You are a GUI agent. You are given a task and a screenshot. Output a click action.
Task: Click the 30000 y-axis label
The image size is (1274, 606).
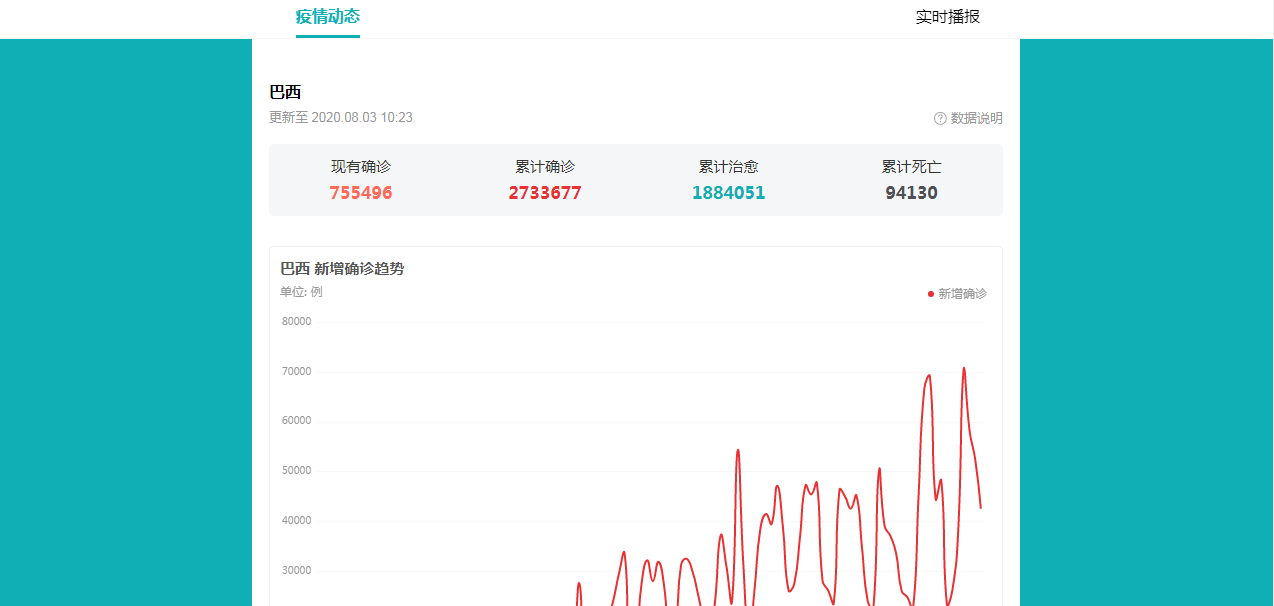[x=296, y=571]
